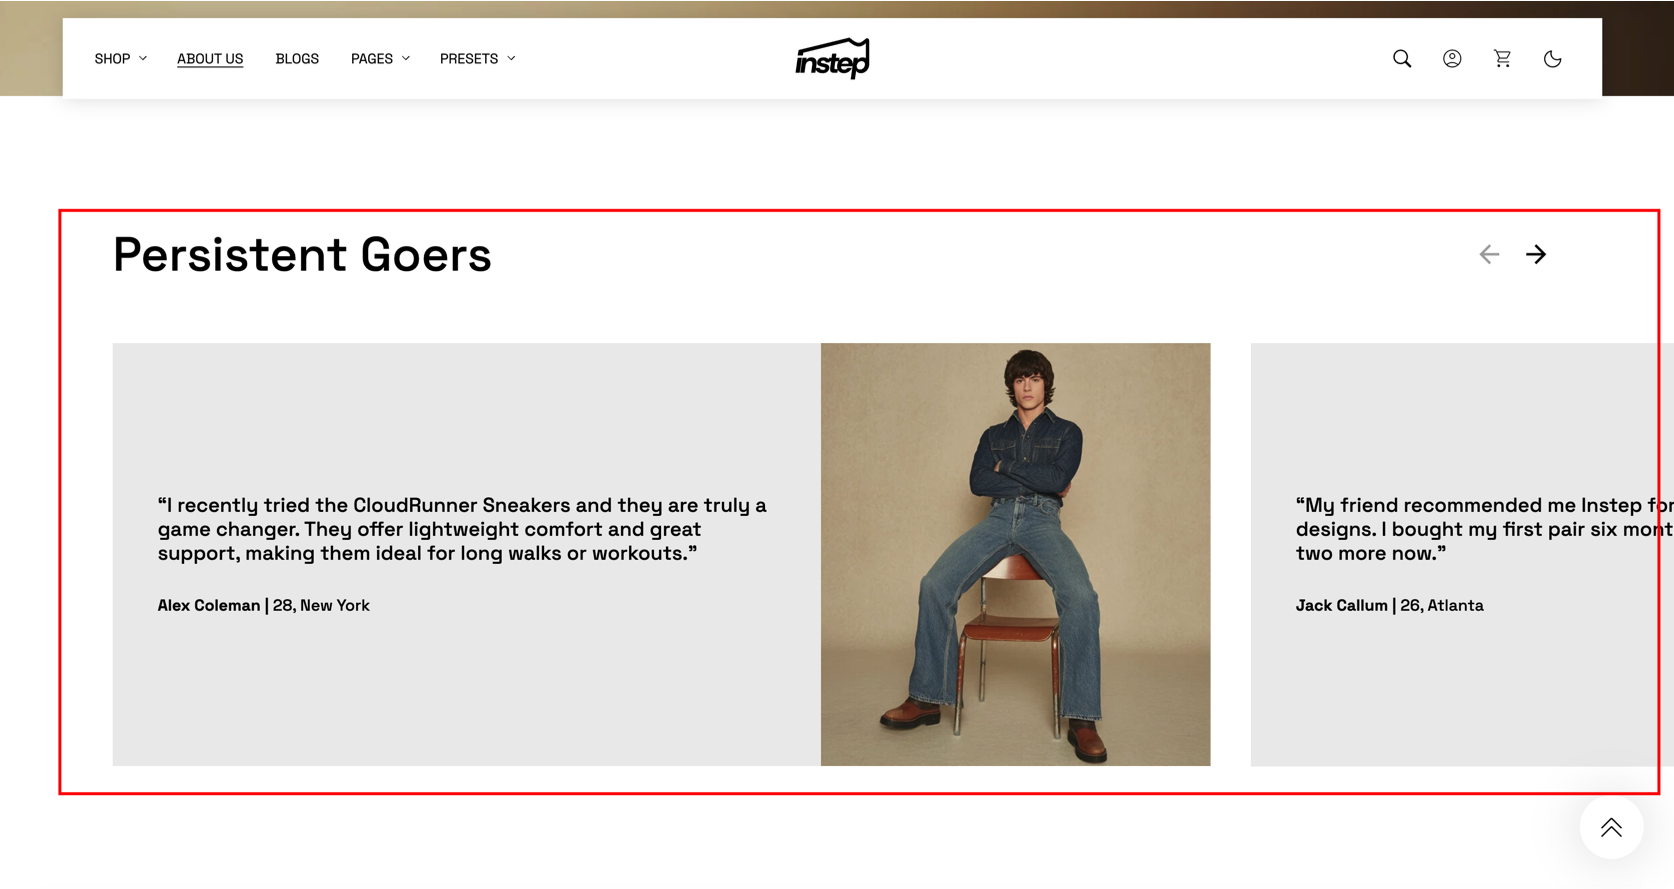1674x889 pixels.
Task: Go to next testimonial with right arrow
Action: pyautogui.click(x=1536, y=255)
